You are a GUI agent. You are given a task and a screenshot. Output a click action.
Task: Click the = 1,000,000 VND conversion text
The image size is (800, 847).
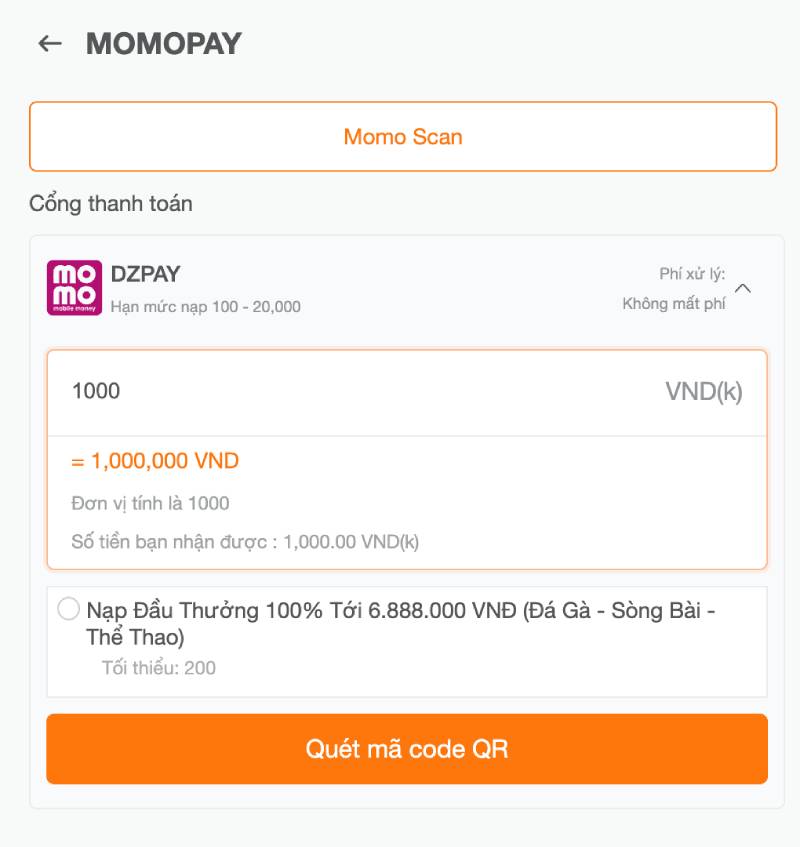pos(156,460)
